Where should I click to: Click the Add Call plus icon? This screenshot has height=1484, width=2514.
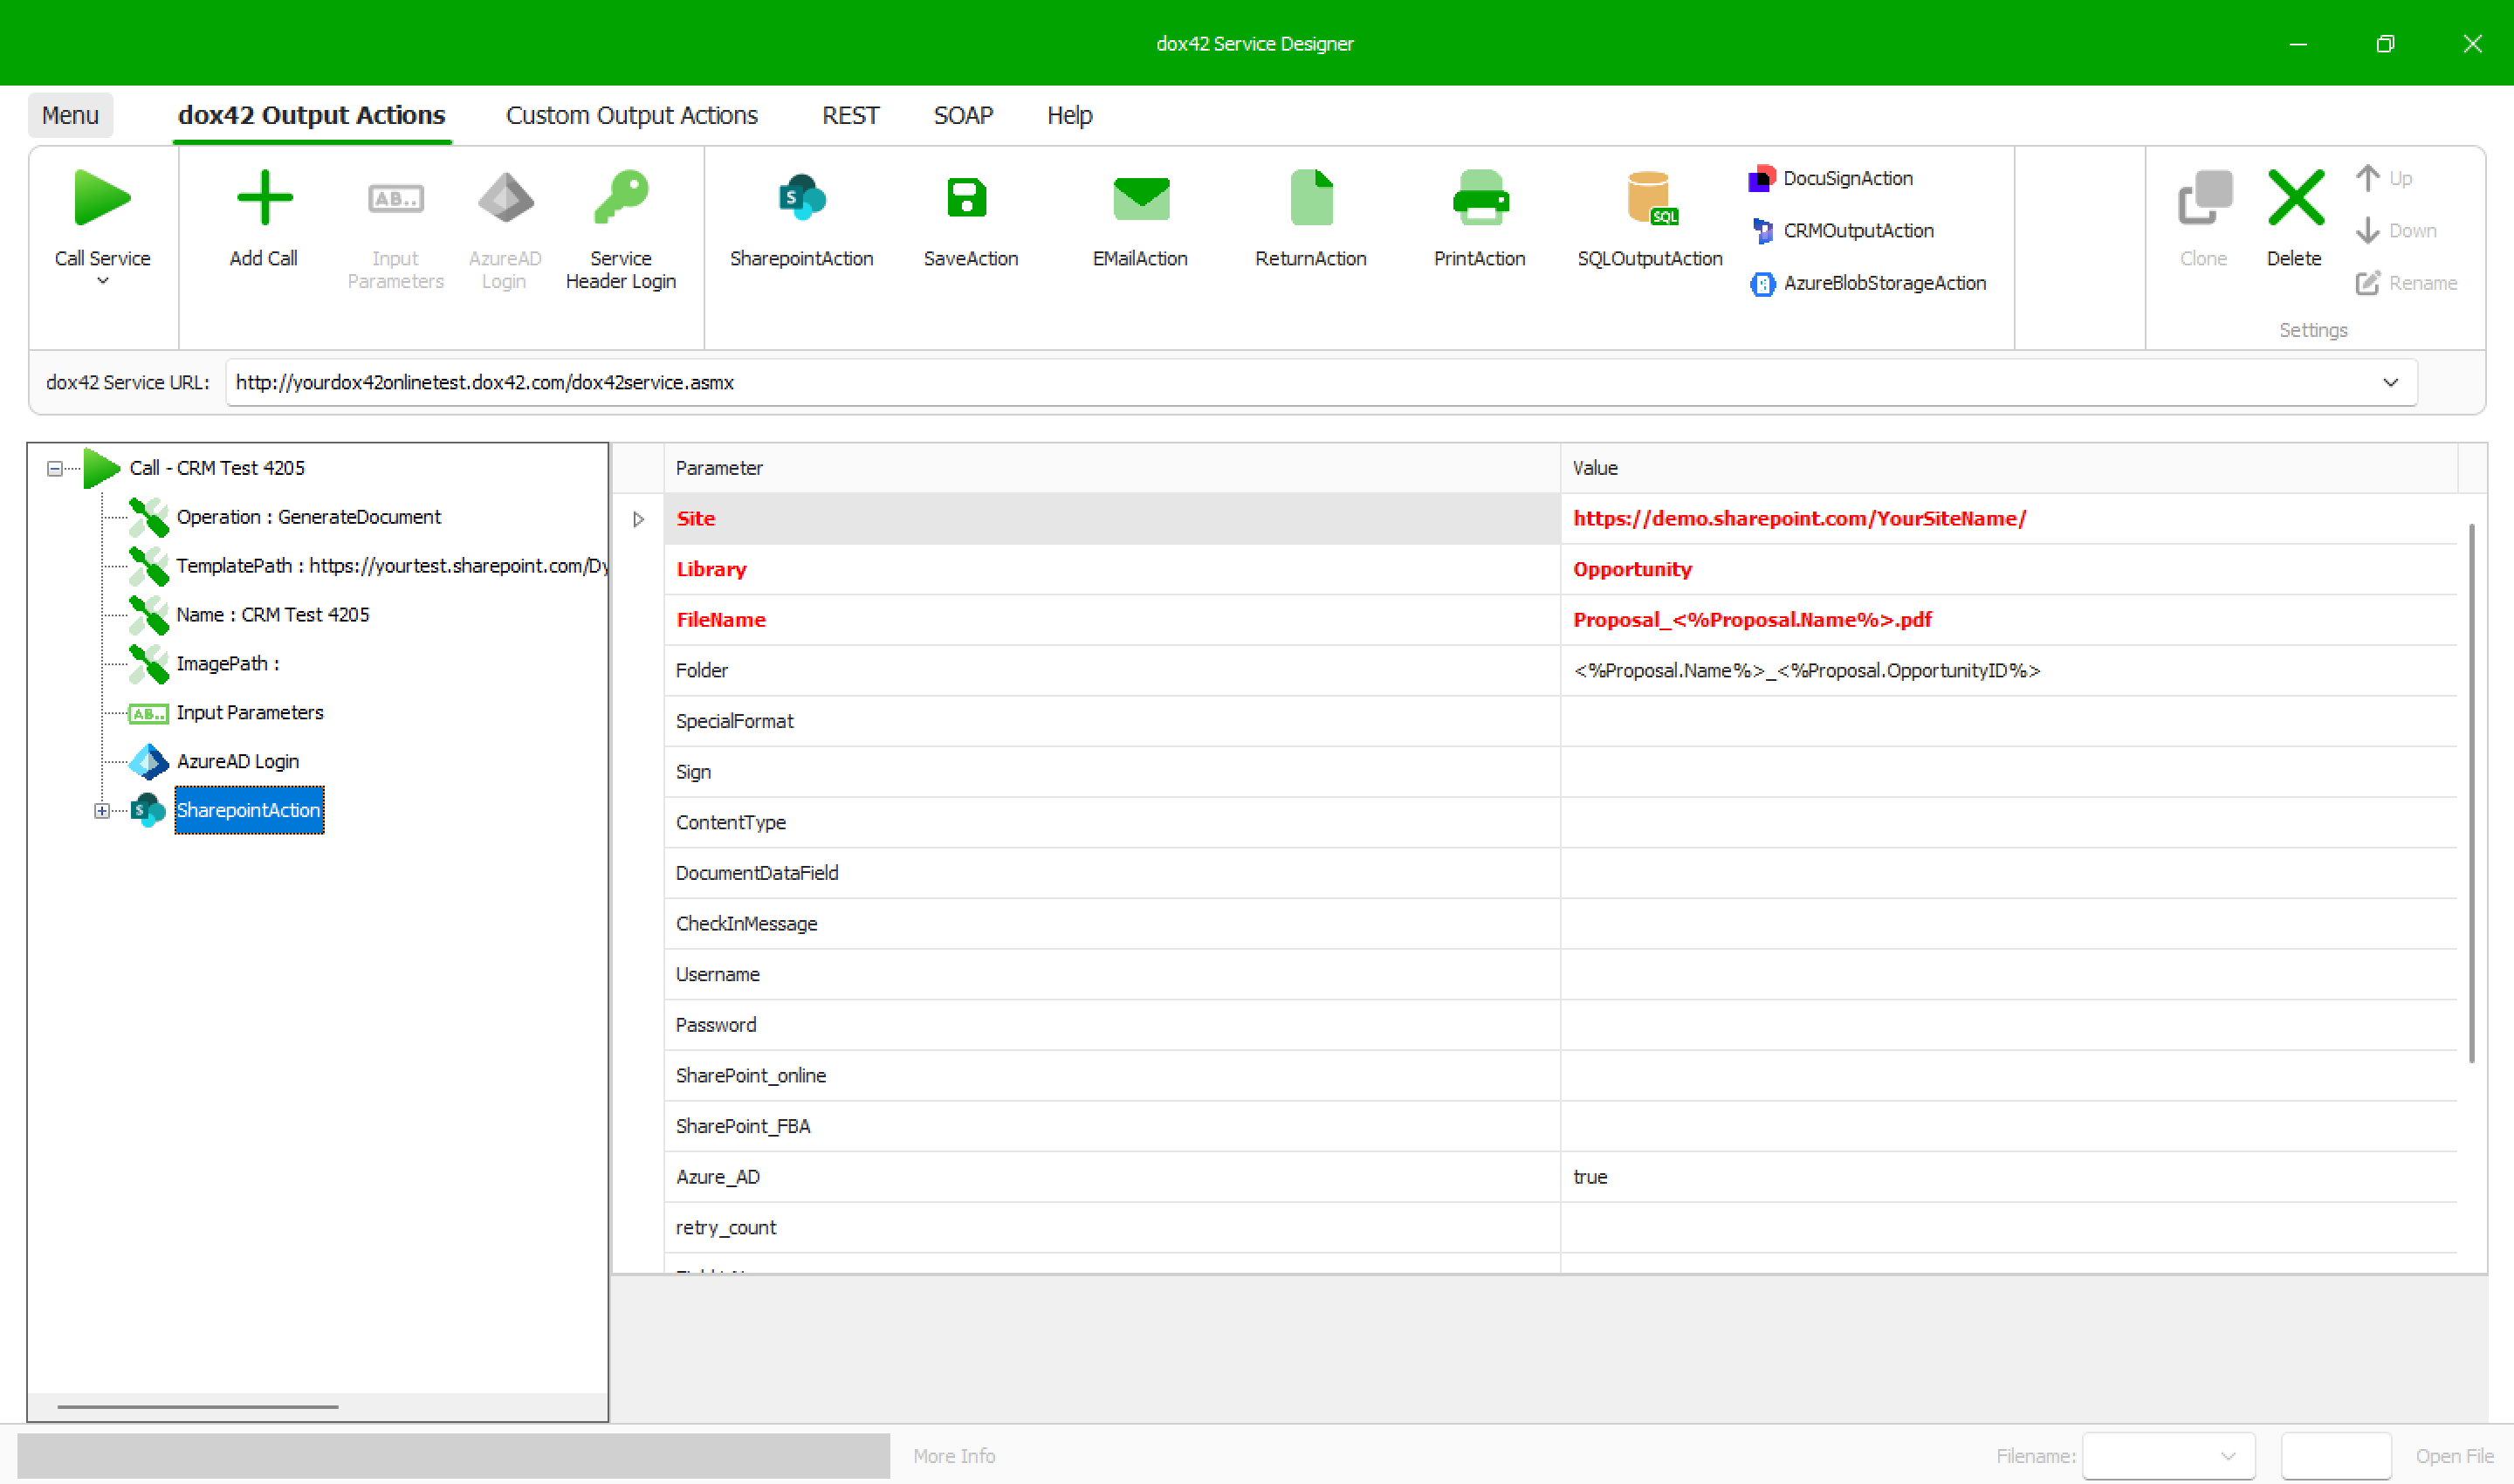[264, 197]
